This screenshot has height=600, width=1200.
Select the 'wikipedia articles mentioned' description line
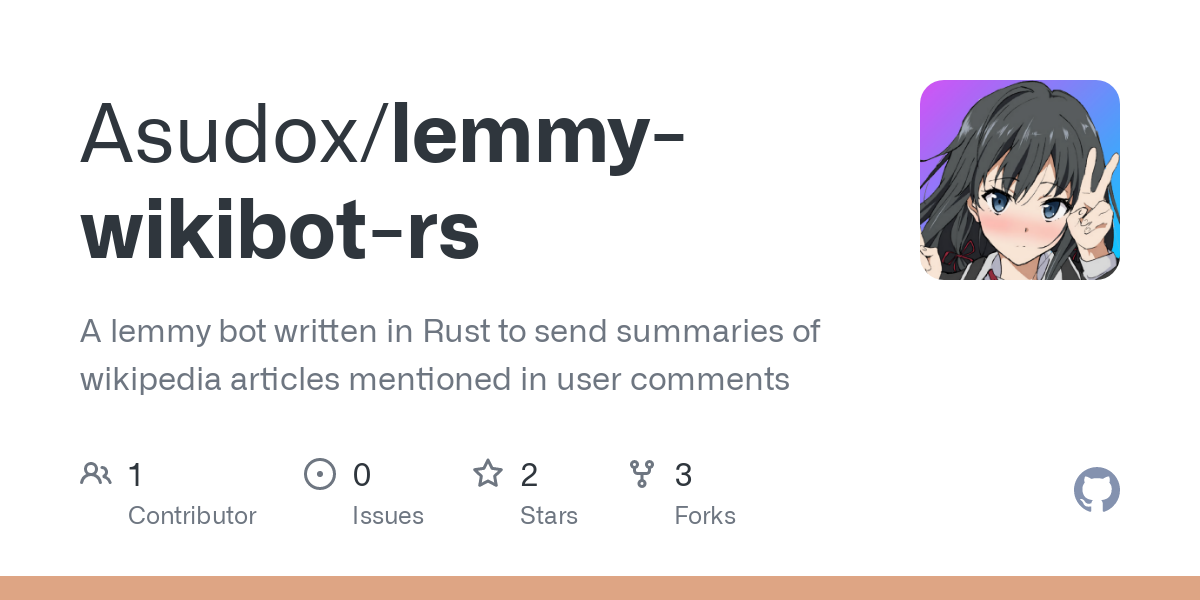click(435, 379)
